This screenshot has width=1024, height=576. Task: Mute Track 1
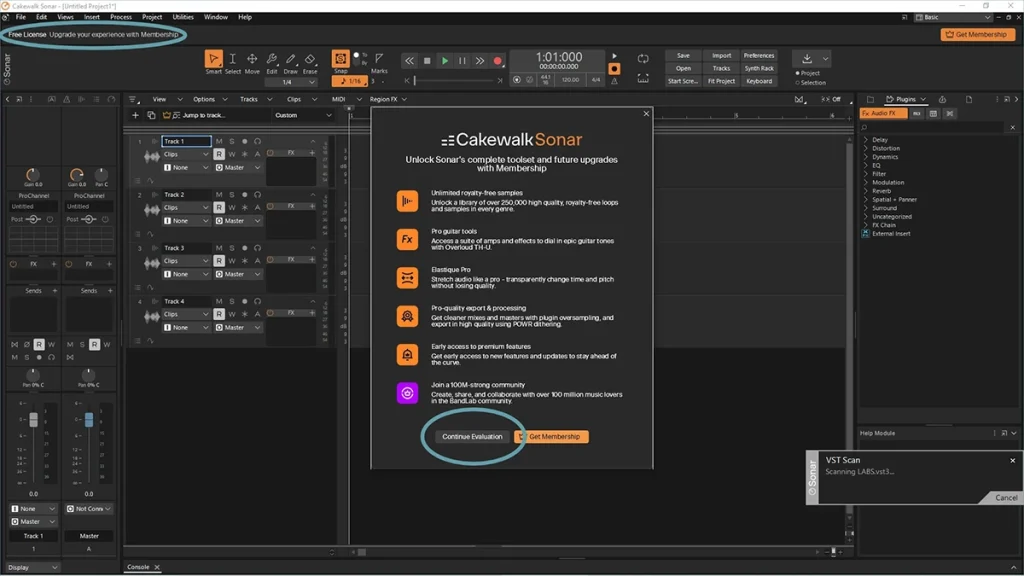(218, 141)
